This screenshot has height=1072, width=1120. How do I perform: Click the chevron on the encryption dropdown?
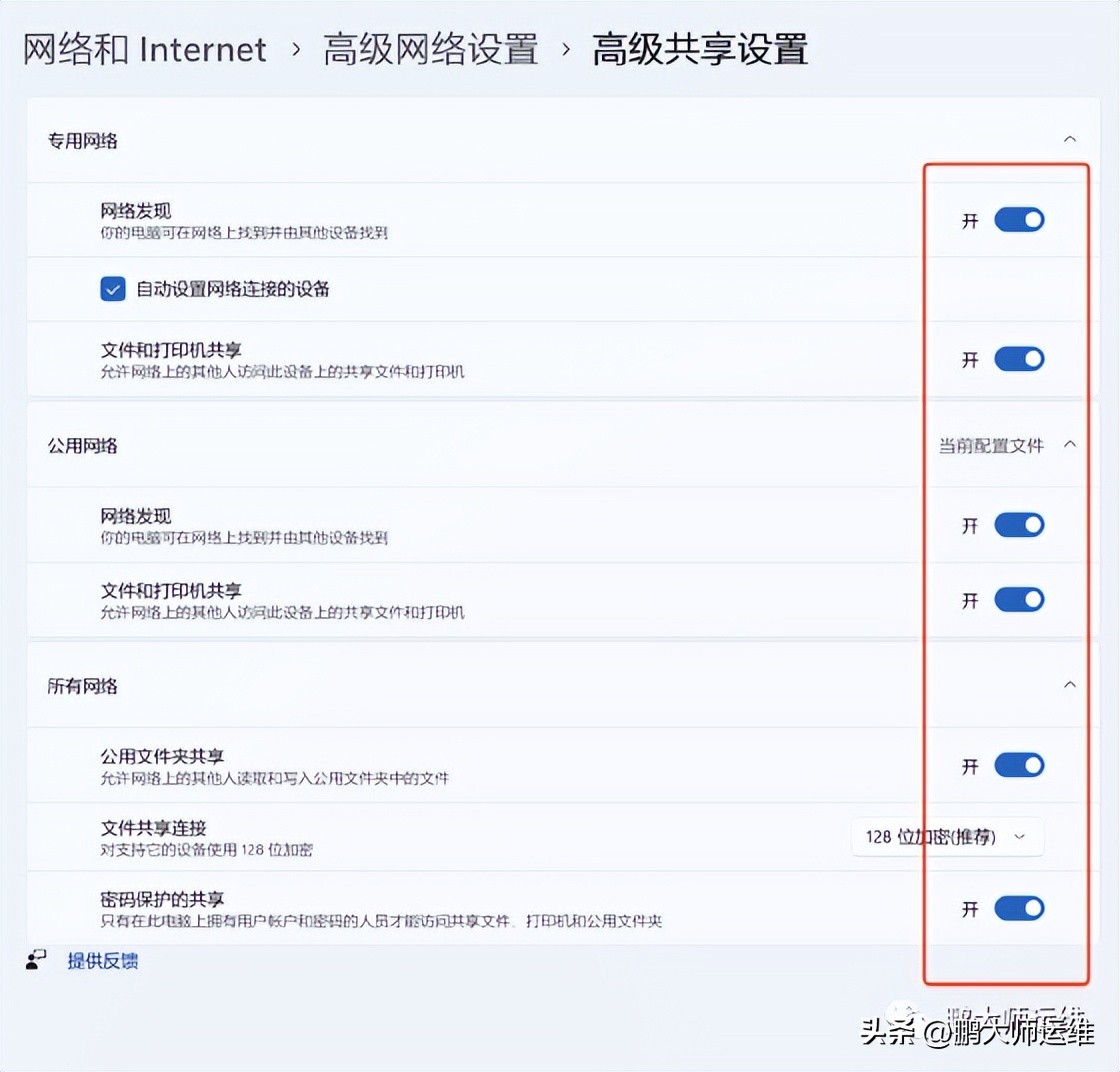coord(1019,838)
